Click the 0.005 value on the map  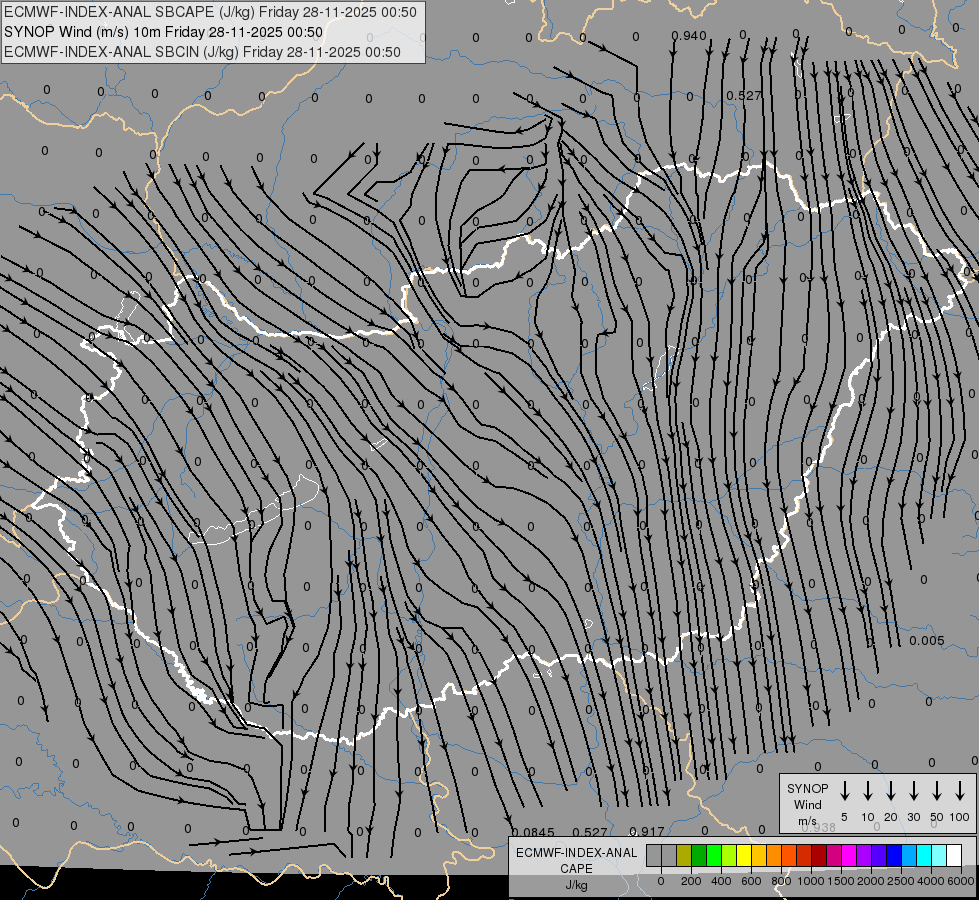(x=927, y=641)
